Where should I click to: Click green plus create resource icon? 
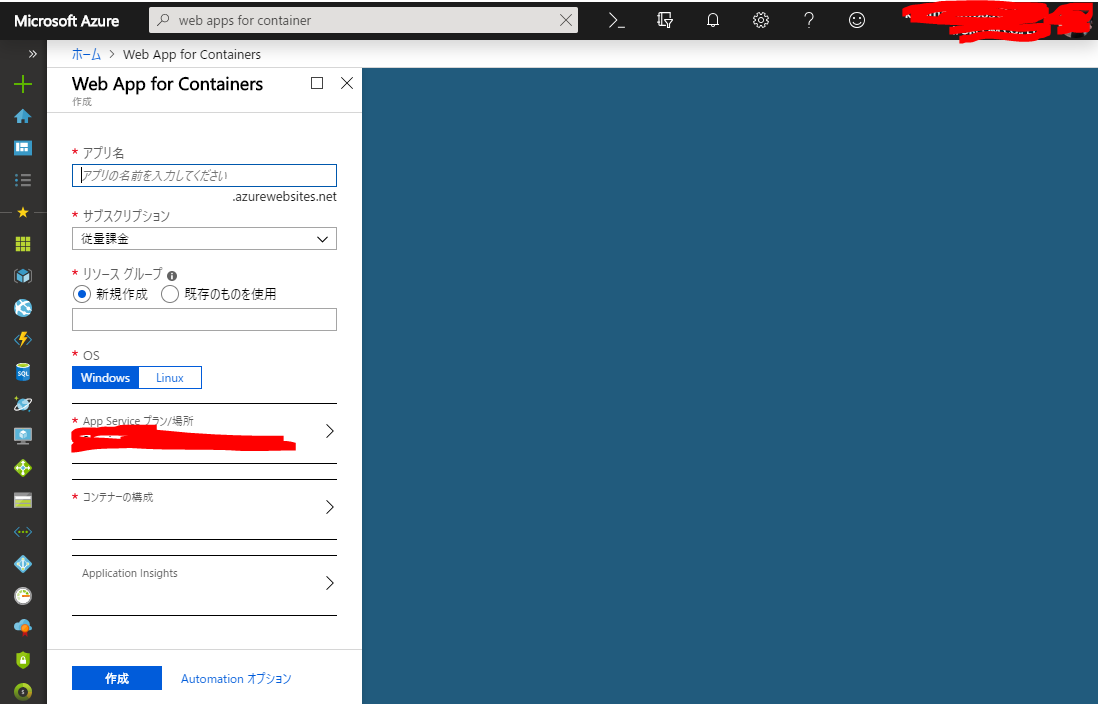click(23, 84)
